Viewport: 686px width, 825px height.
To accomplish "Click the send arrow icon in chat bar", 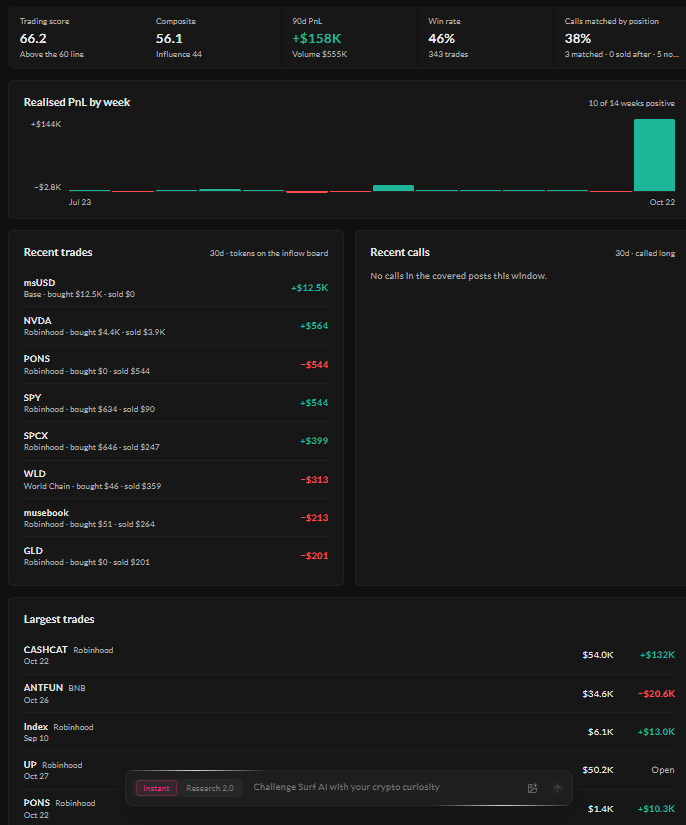I will (557, 788).
